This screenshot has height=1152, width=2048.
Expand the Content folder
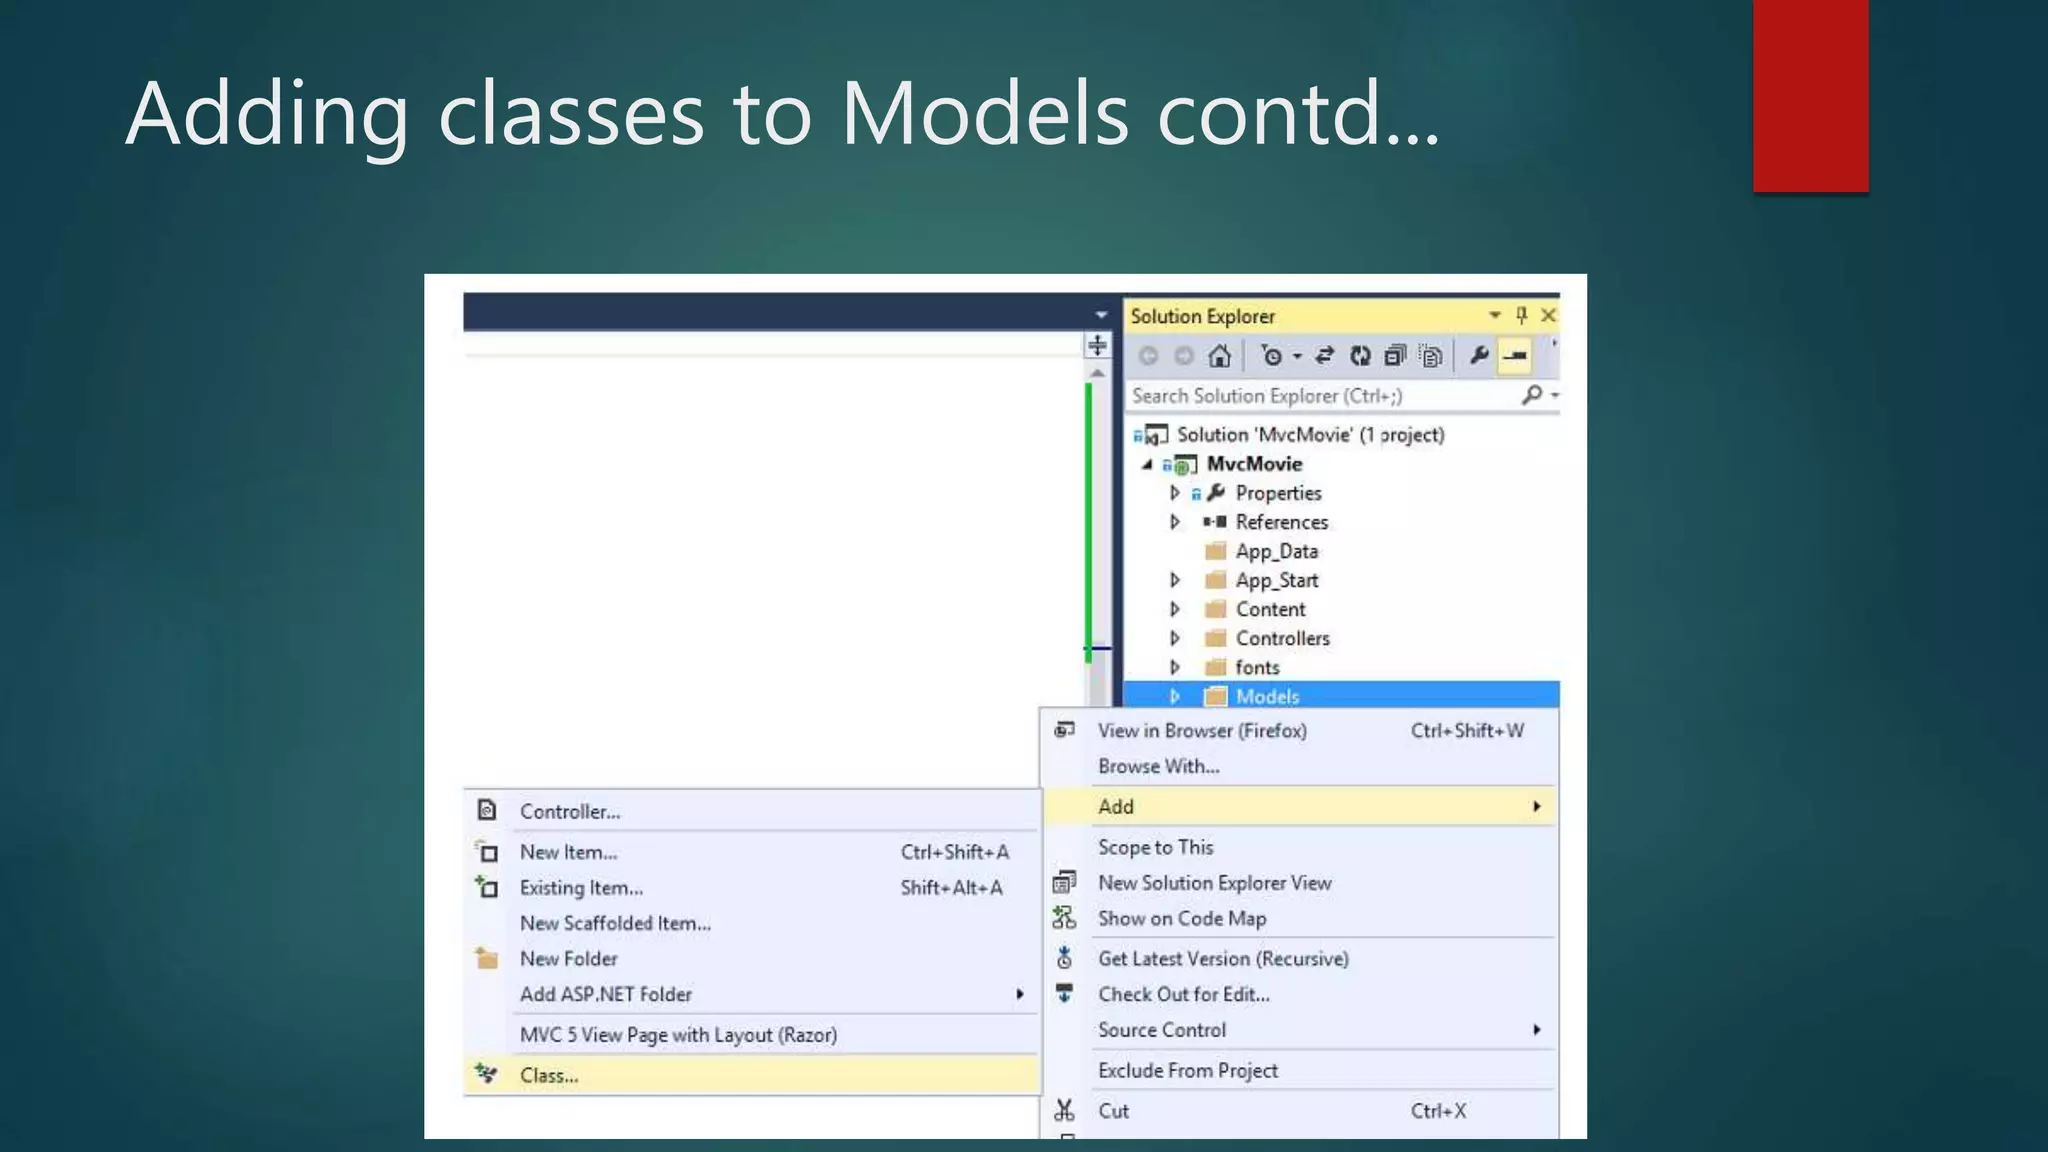point(1175,609)
